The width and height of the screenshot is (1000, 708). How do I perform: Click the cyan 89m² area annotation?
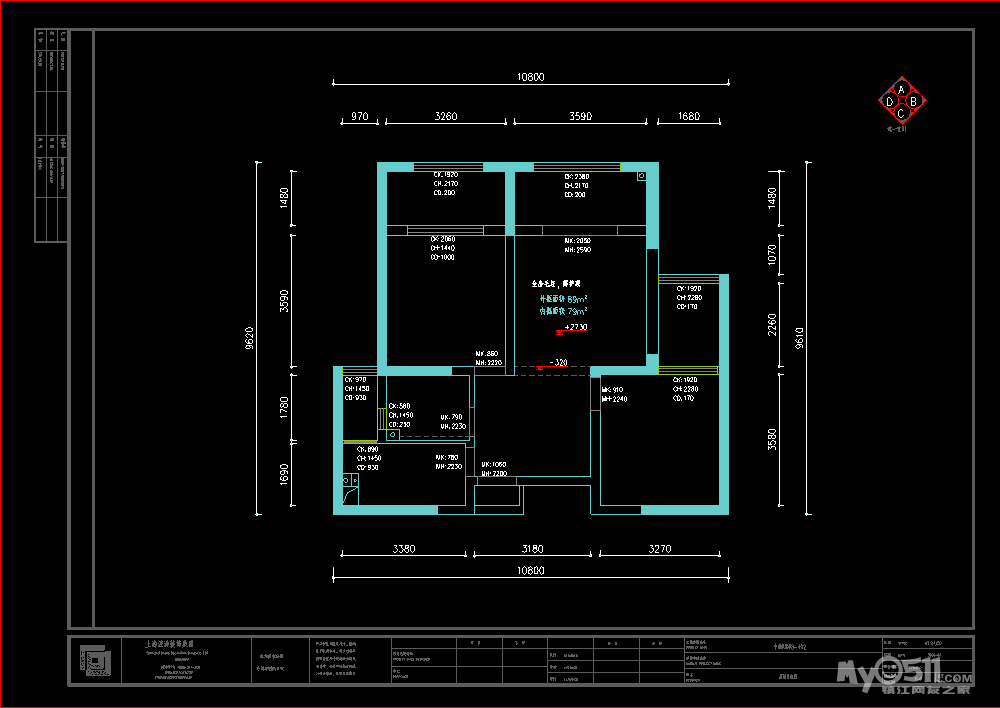564,299
